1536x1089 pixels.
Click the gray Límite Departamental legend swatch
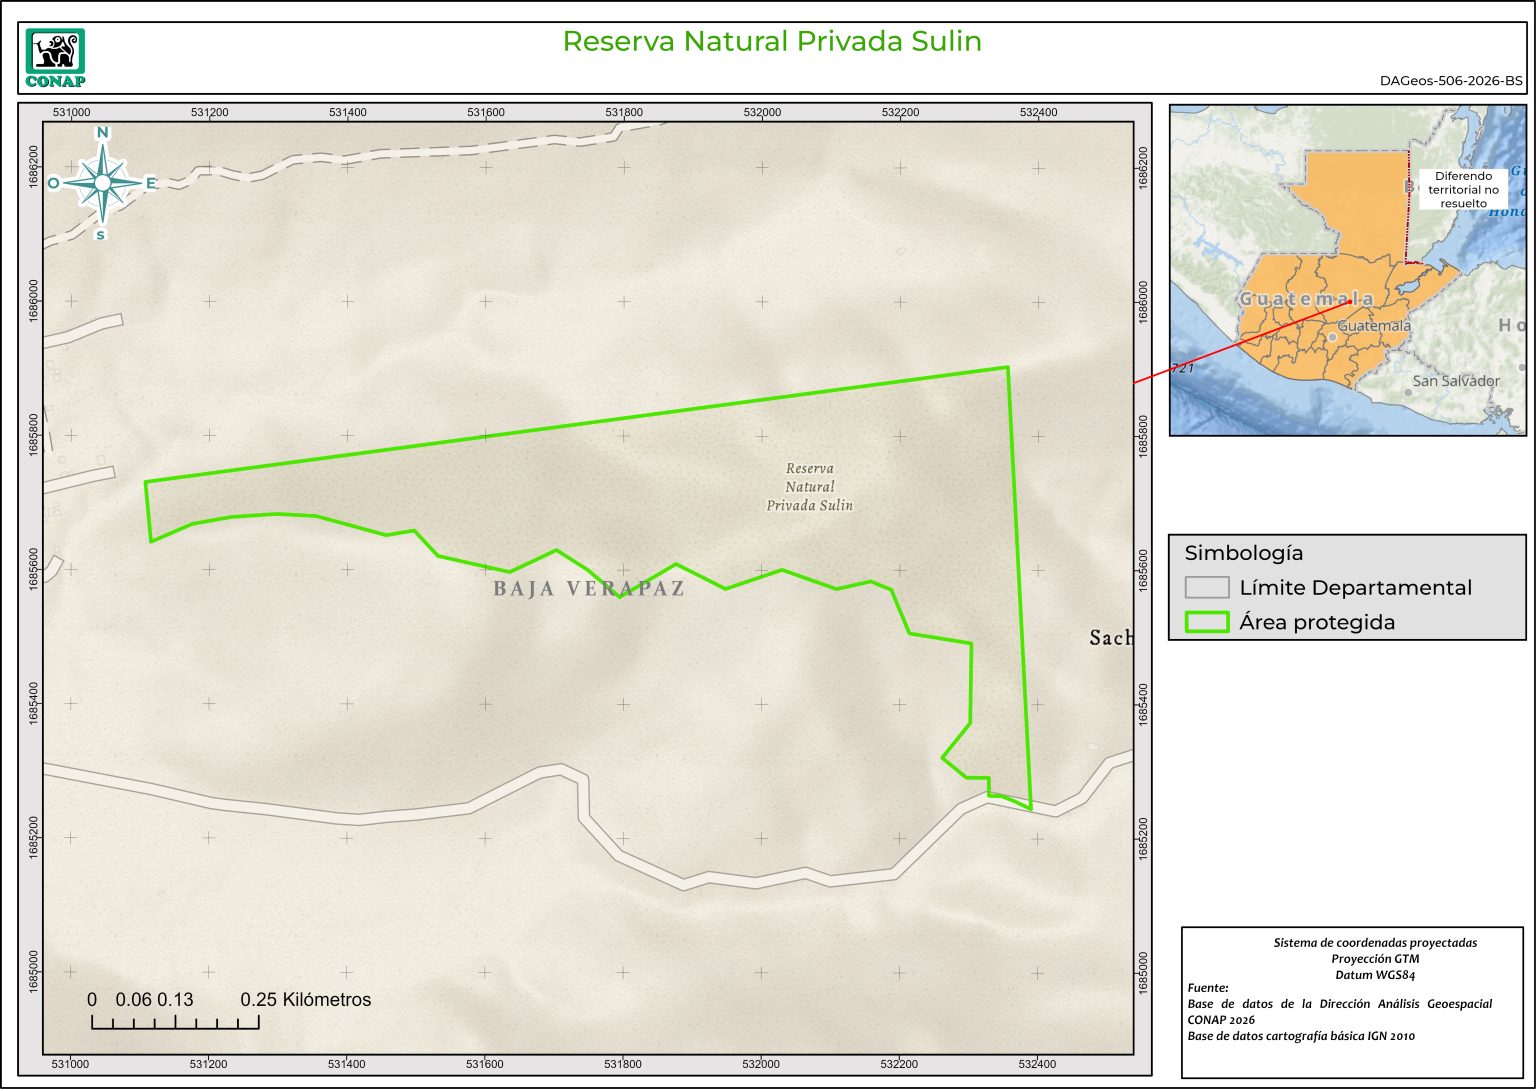click(1206, 587)
